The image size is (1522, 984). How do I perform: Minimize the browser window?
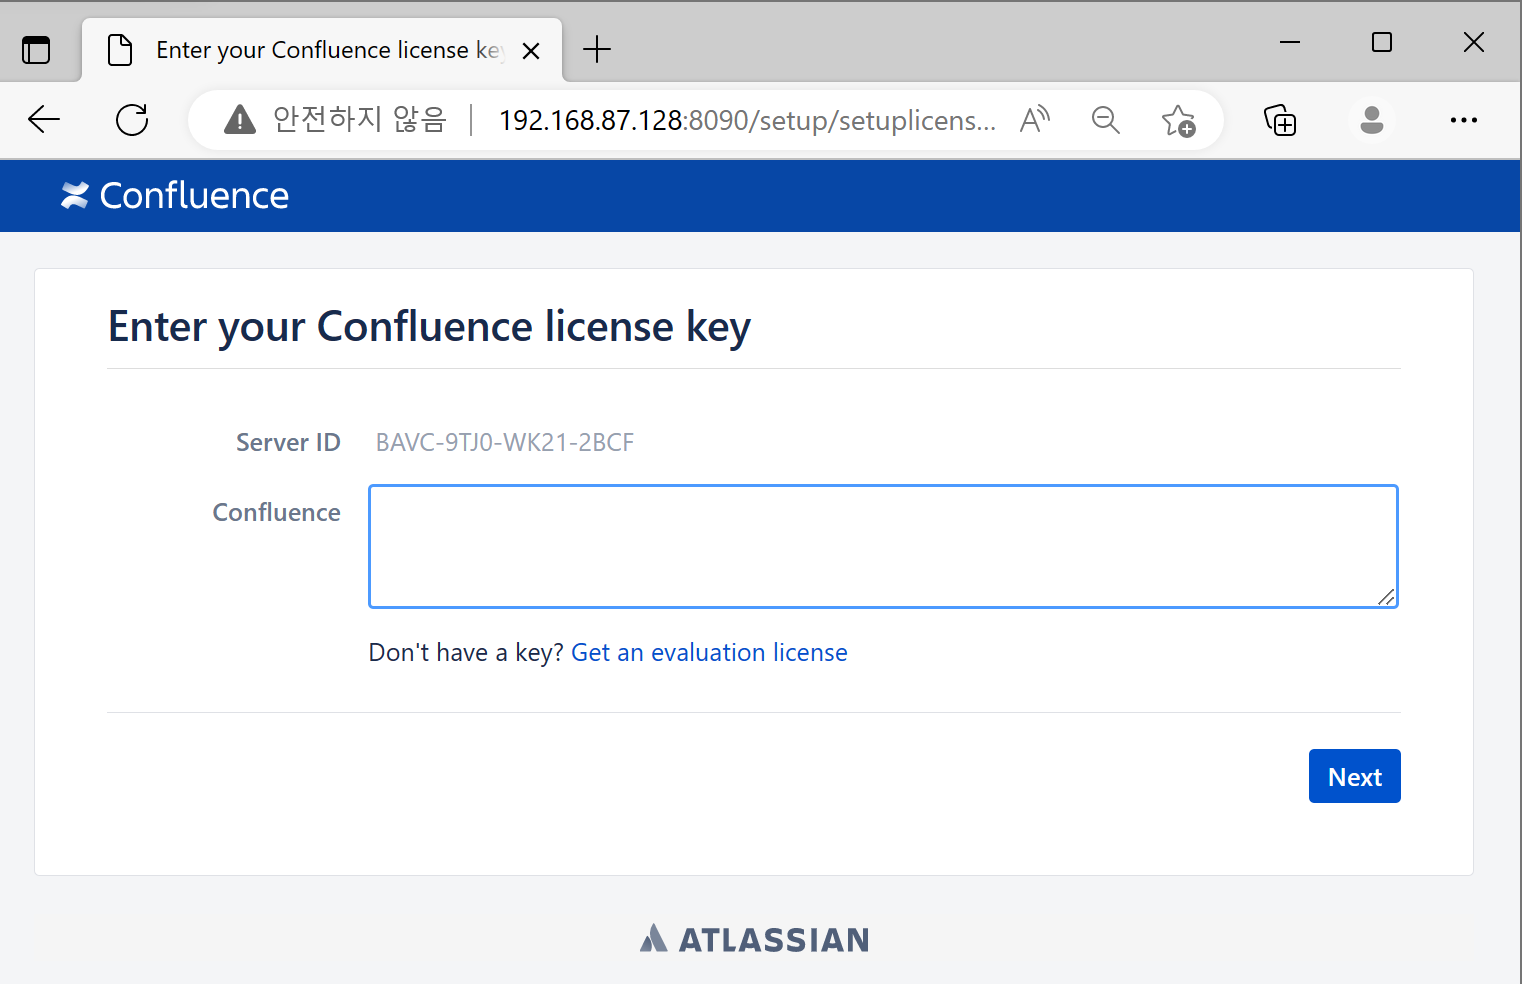pos(1290,42)
